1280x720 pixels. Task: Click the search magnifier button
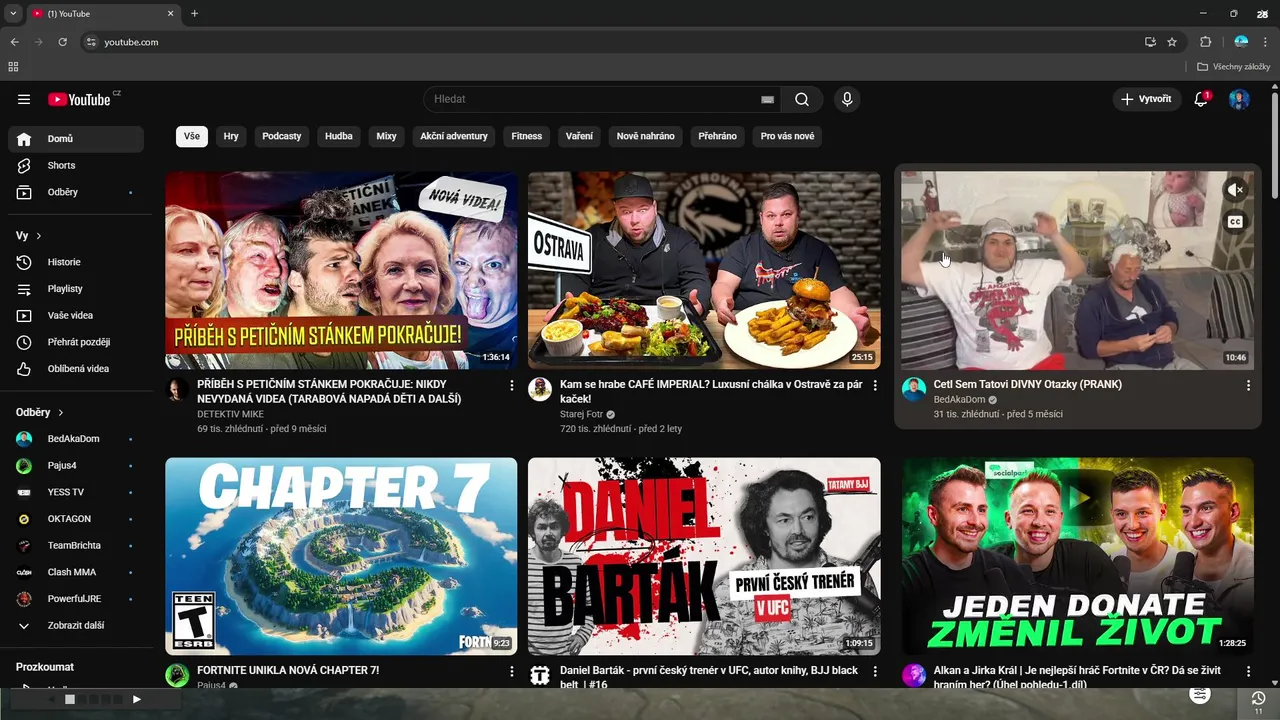point(802,99)
